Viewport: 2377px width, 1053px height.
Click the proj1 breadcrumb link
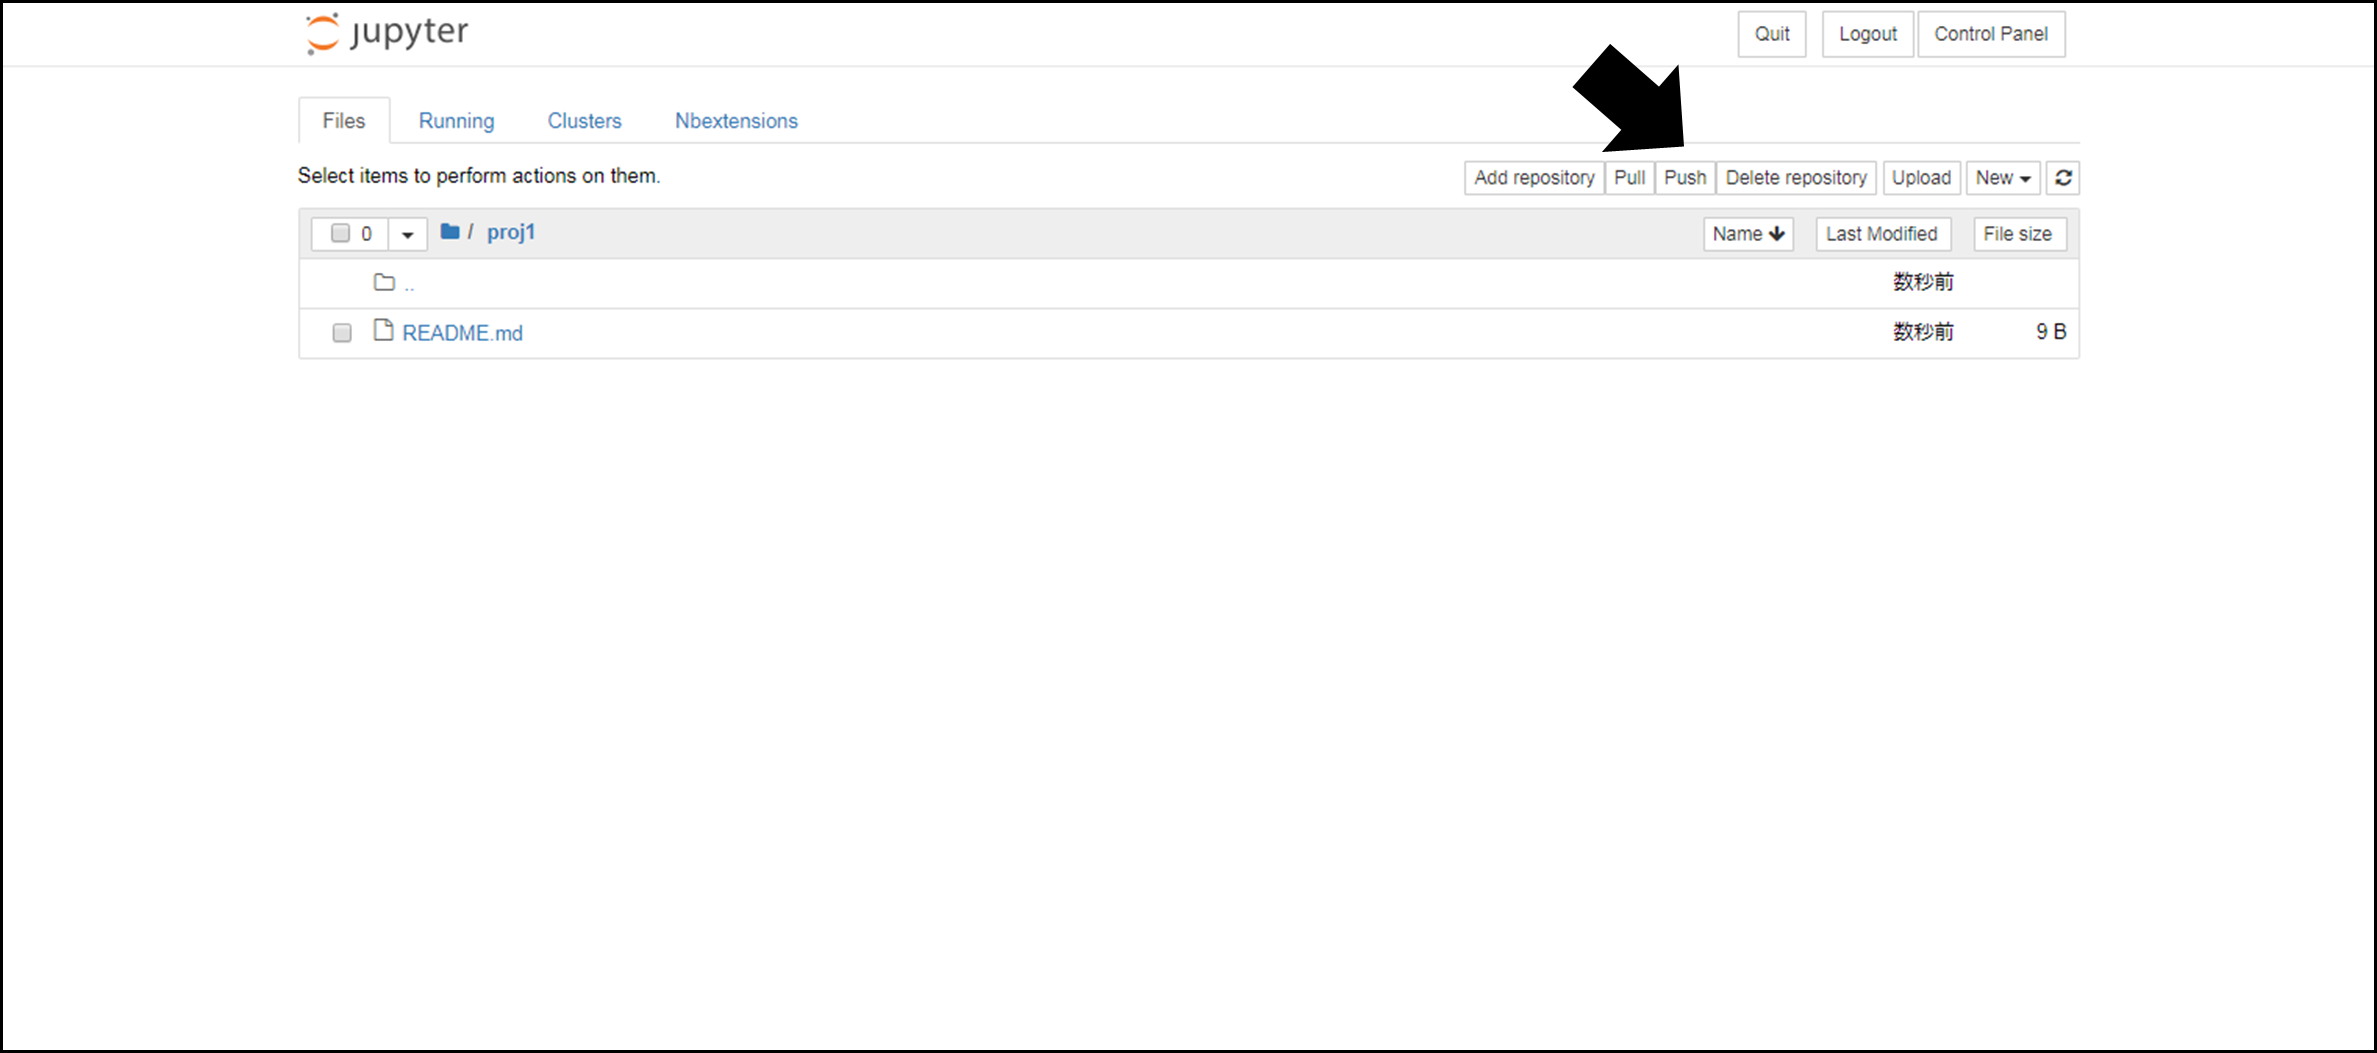coord(511,233)
